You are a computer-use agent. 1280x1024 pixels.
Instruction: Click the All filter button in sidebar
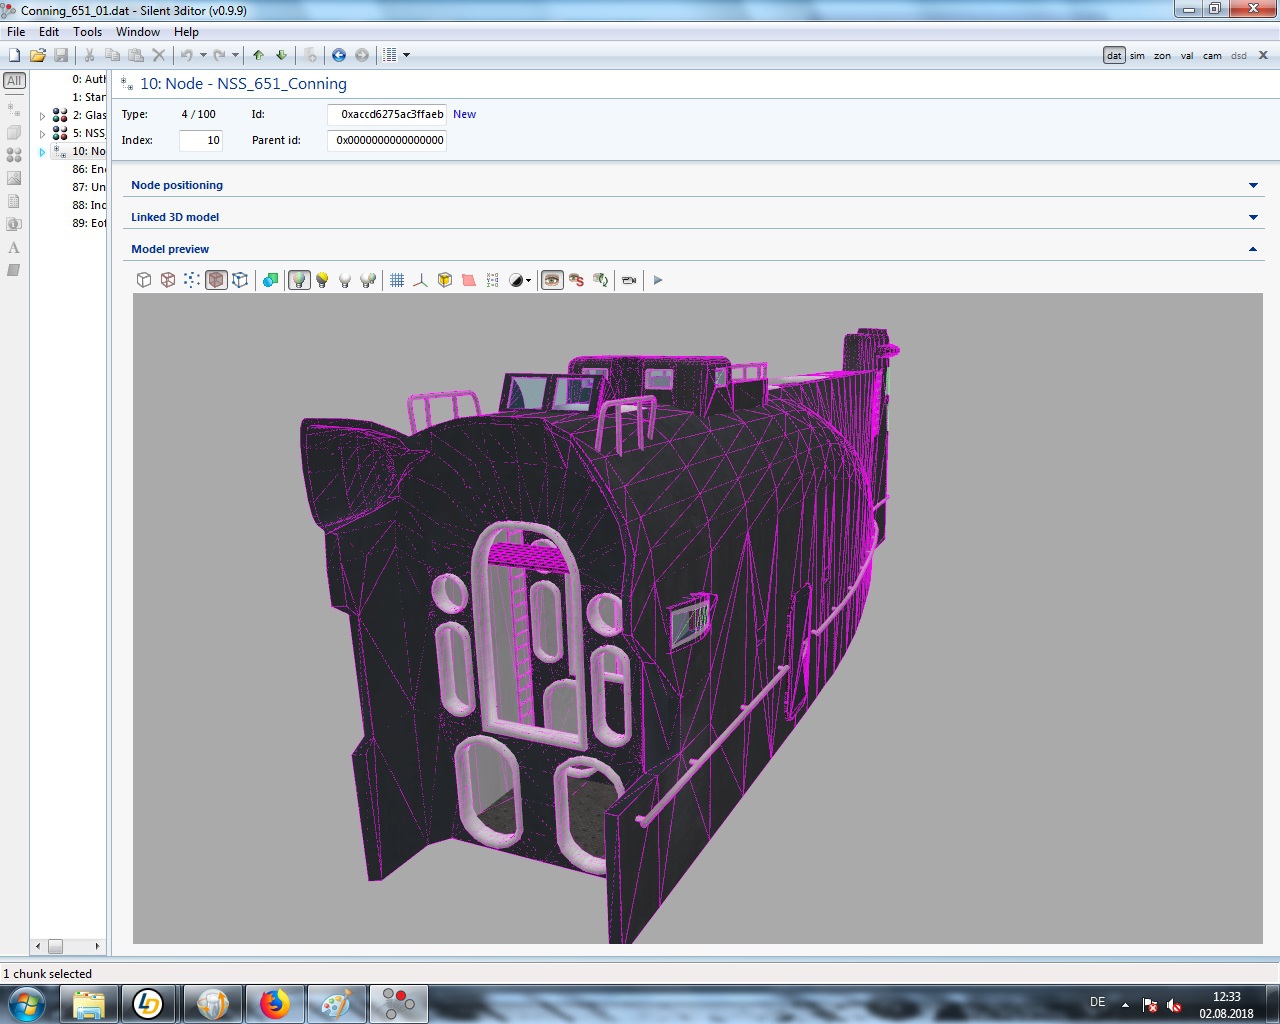(x=14, y=80)
